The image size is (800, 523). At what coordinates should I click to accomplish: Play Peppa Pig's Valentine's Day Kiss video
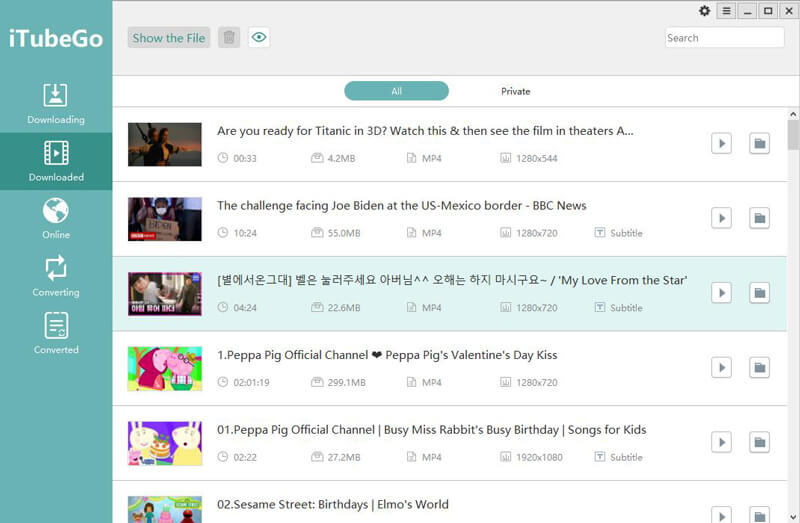[721, 367]
